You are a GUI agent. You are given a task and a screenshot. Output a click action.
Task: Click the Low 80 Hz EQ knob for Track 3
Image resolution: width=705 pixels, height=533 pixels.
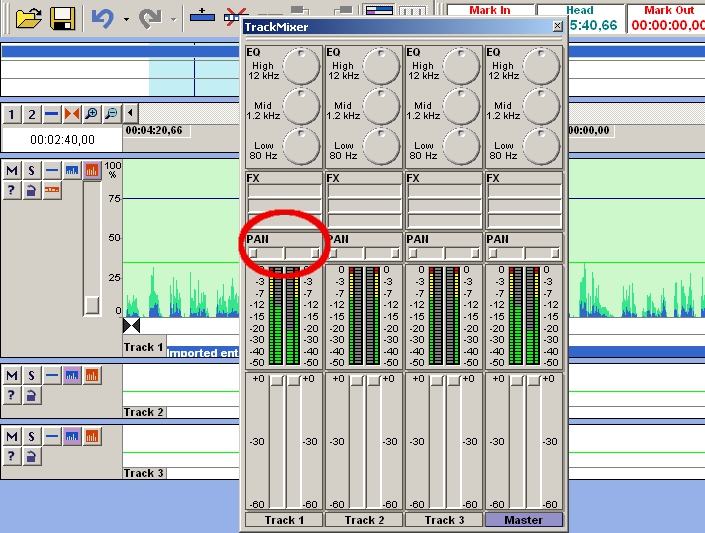[x=461, y=147]
